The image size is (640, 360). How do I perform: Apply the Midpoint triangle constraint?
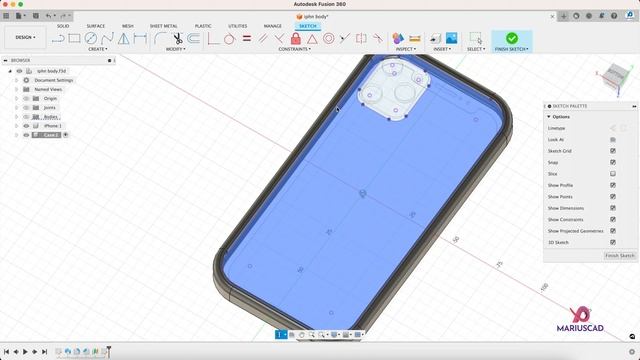tap(312, 39)
